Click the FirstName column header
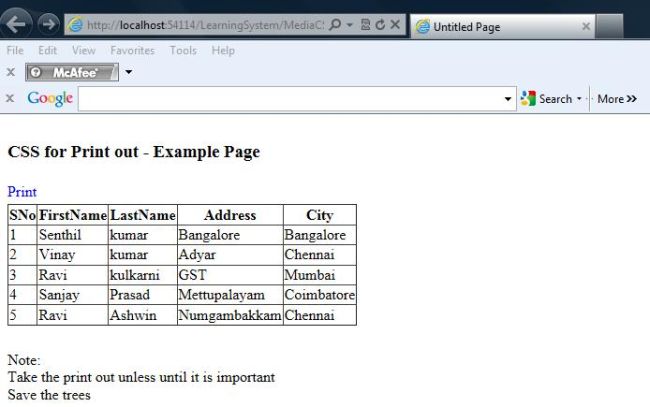650x407 pixels. click(x=73, y=215)
